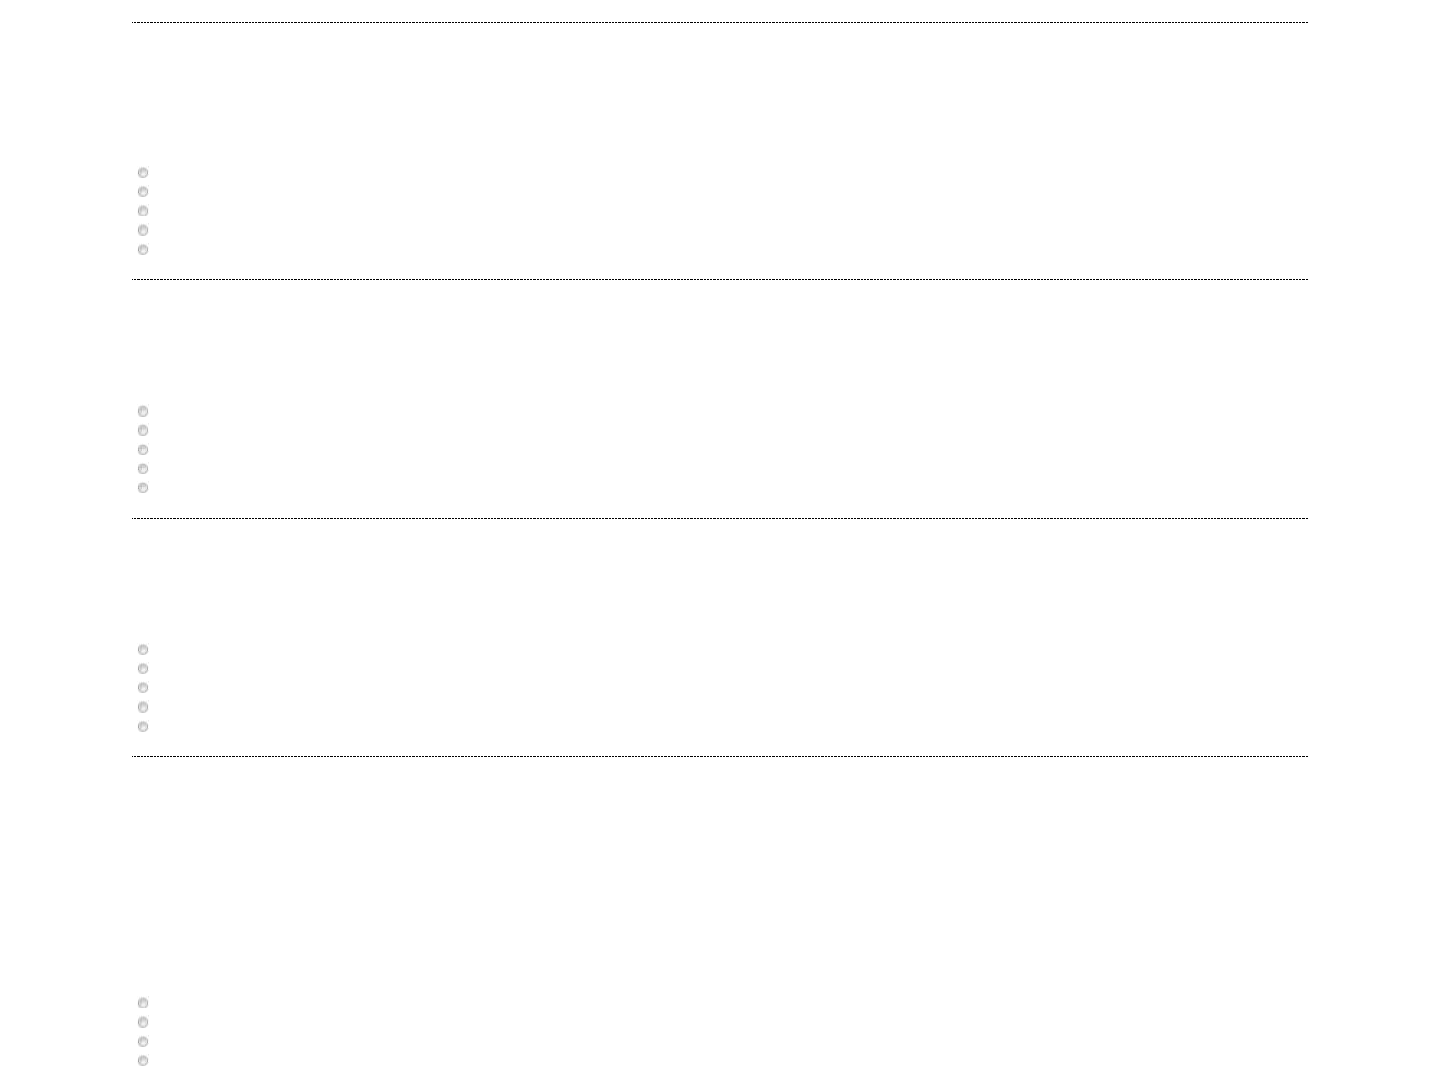Pick the second radio button of the second group
The width and height of the screenshot is (1440, 1080).
click(x=143, y=431)
